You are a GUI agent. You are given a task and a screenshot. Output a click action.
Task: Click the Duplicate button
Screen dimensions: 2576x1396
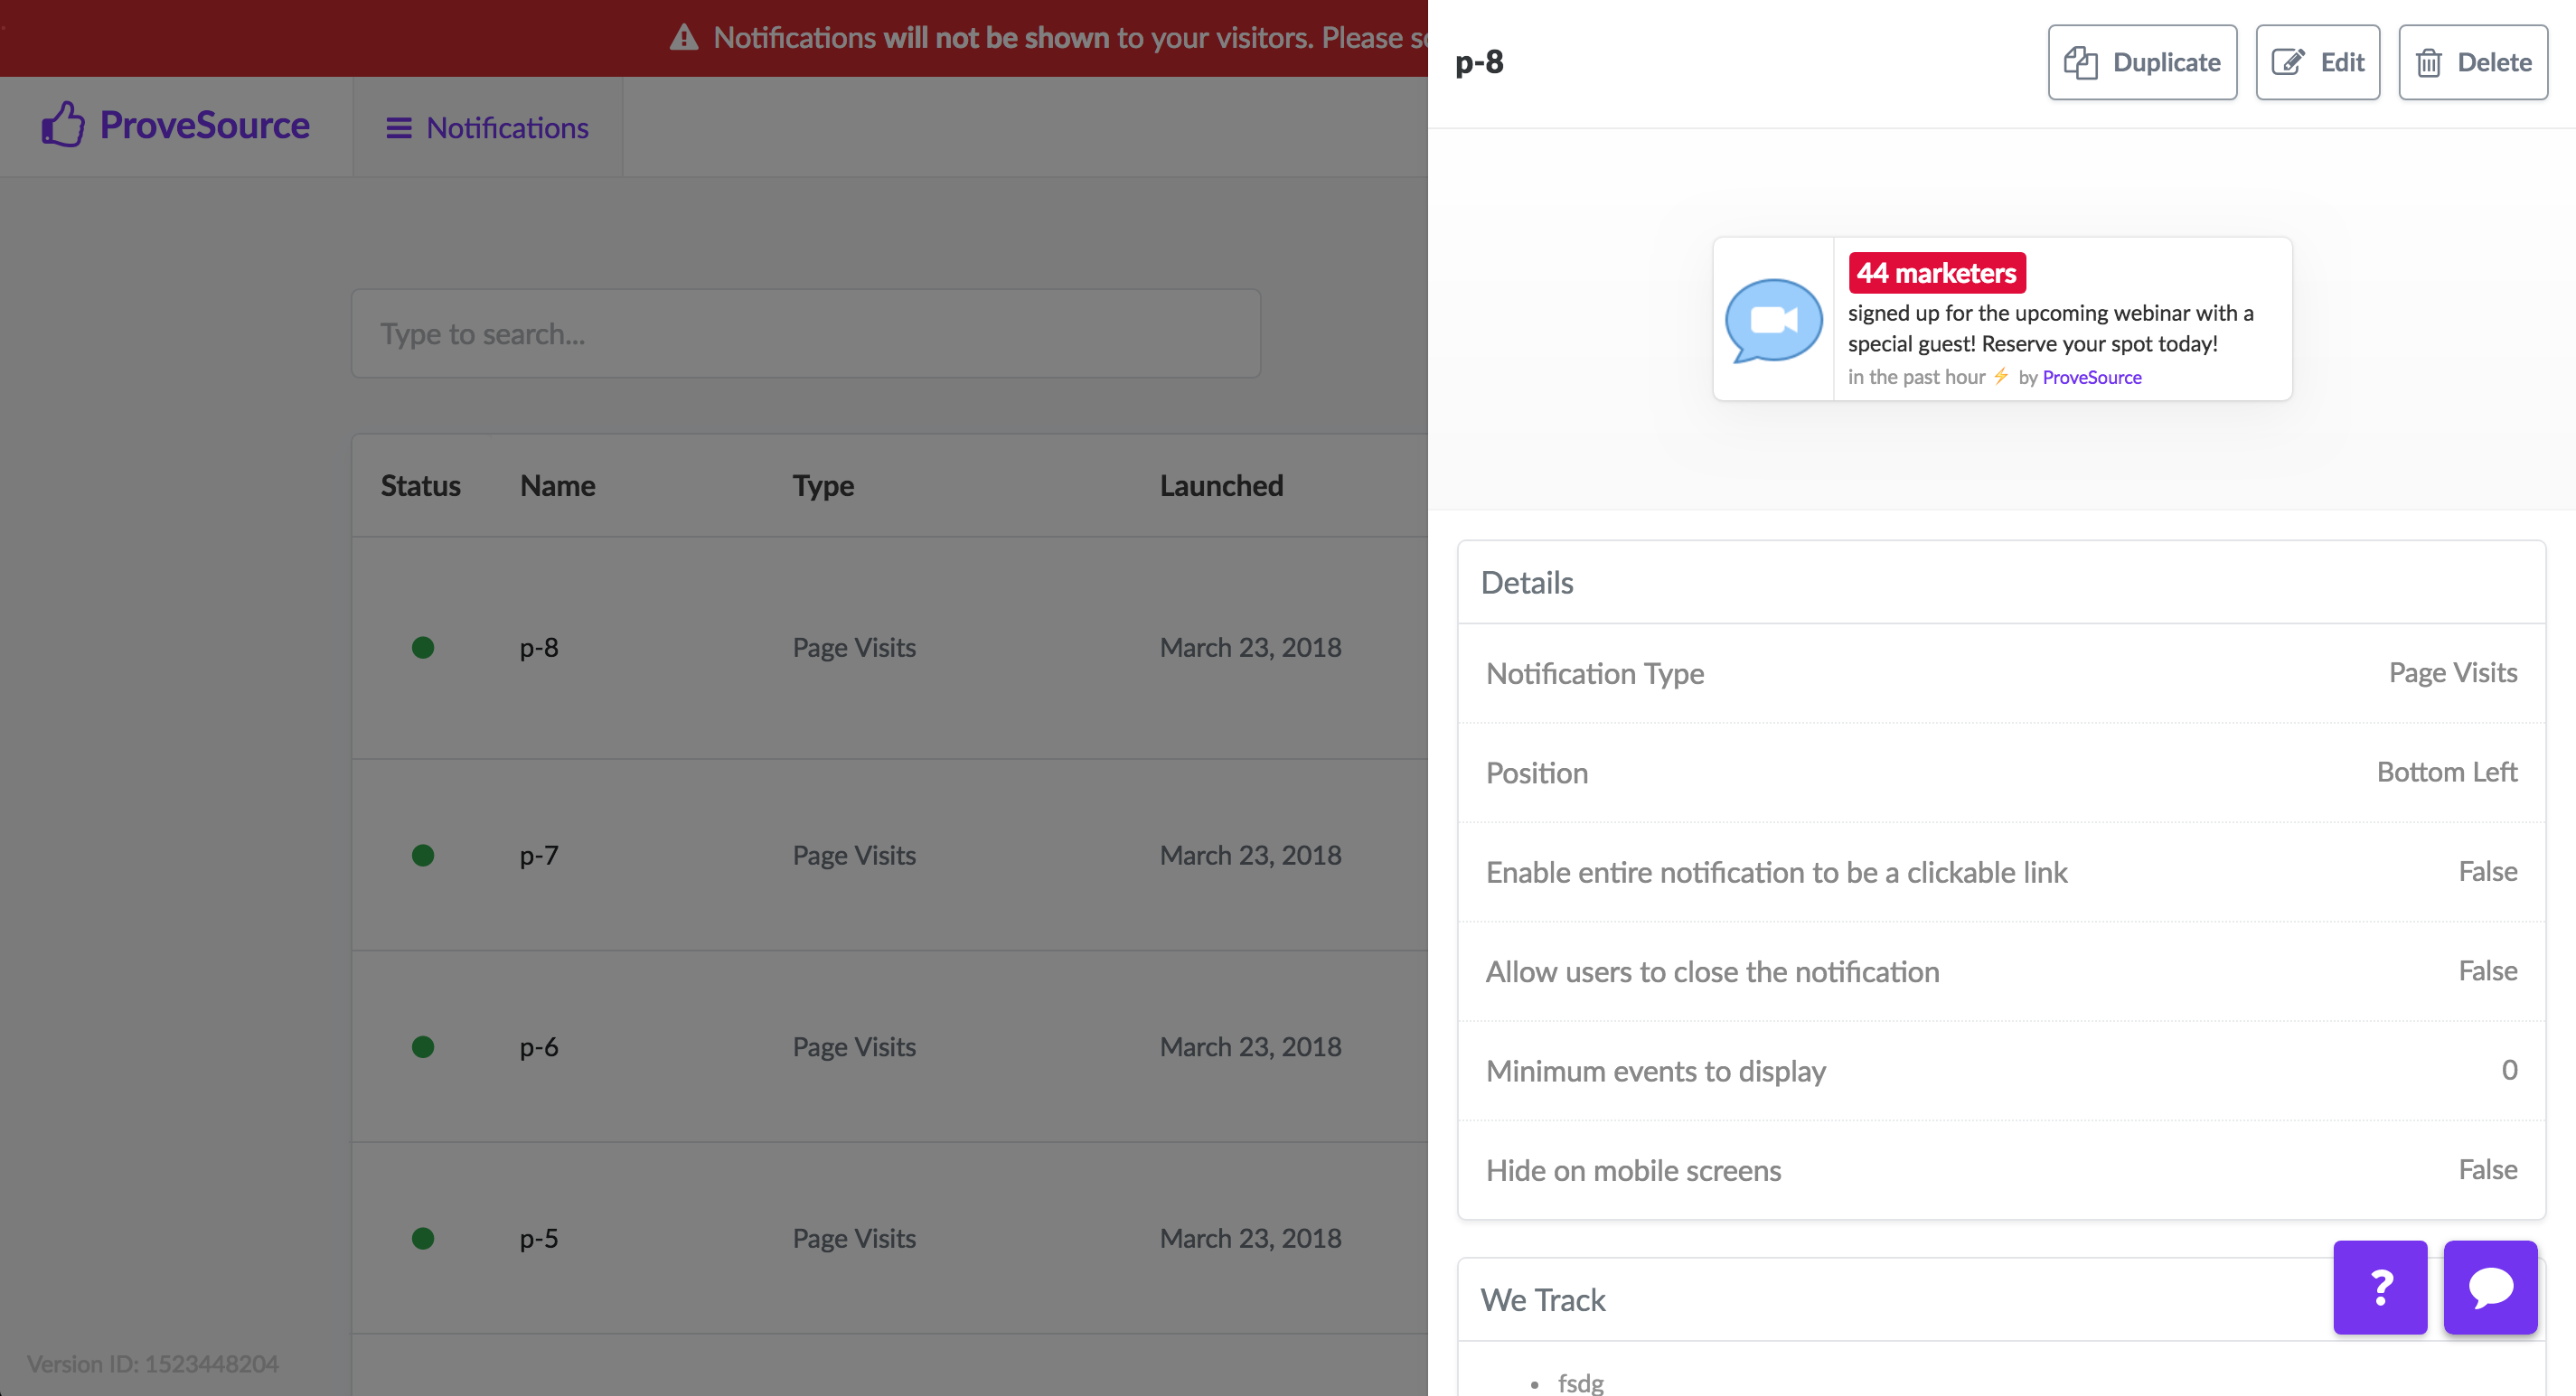(x=2141, y=62)
